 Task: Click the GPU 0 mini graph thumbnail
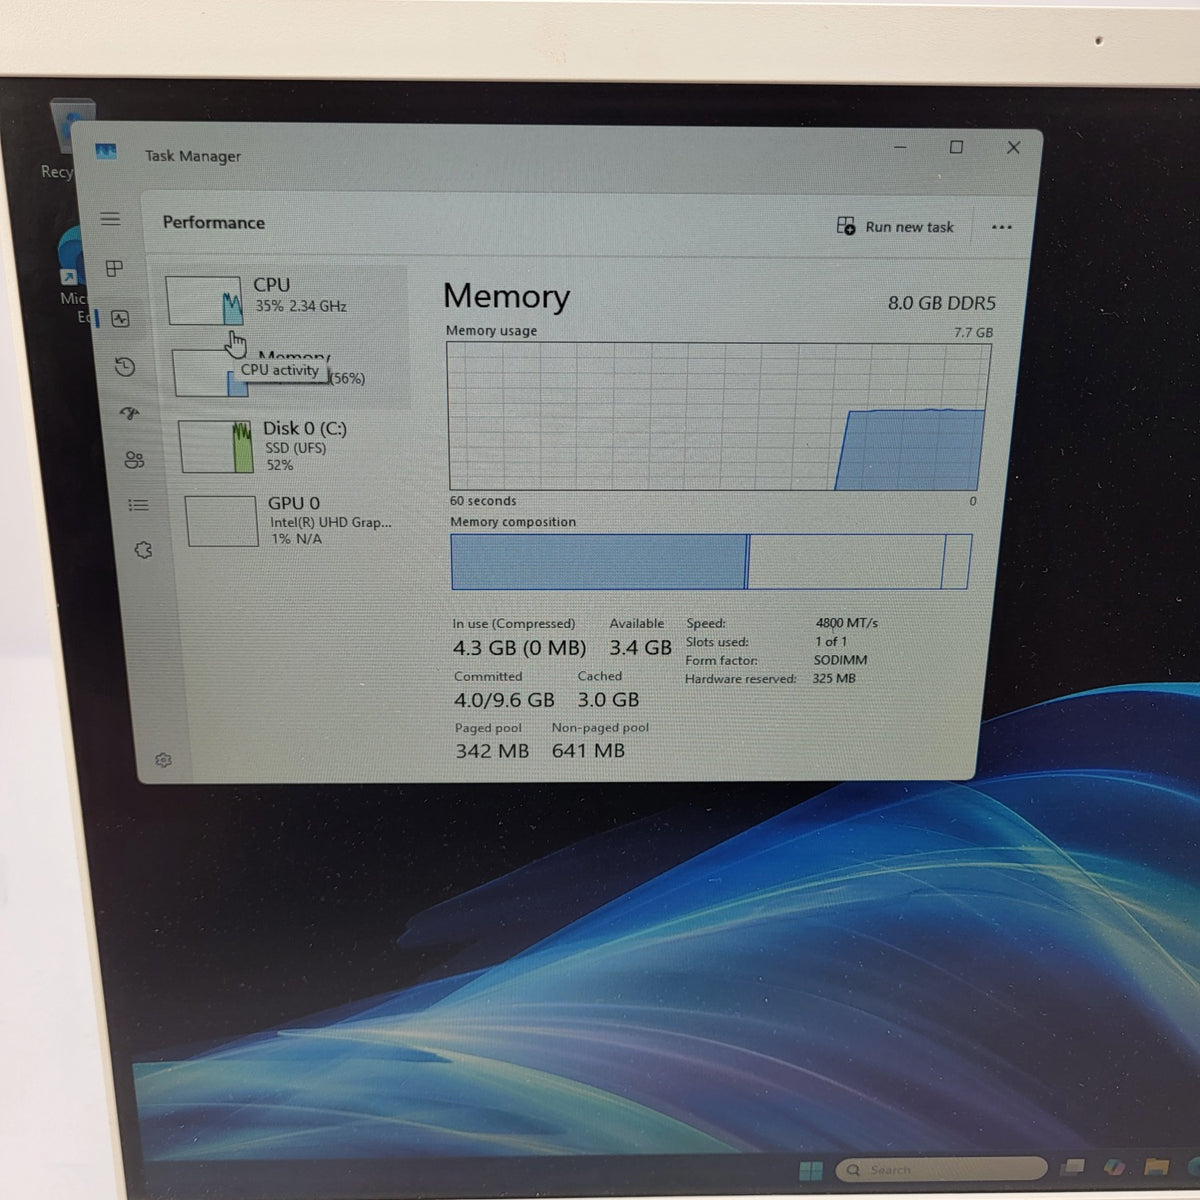(222, 520)
